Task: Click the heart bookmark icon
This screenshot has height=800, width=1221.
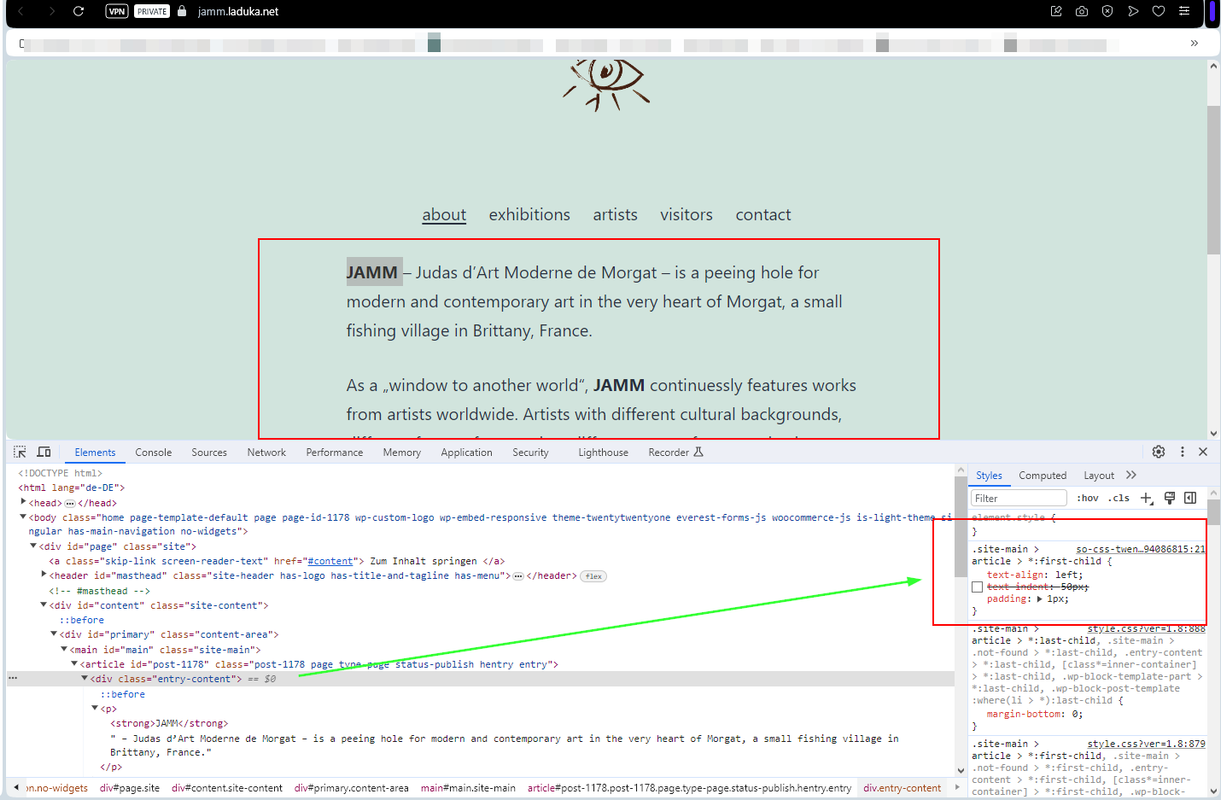Action: pos(1159,12)
